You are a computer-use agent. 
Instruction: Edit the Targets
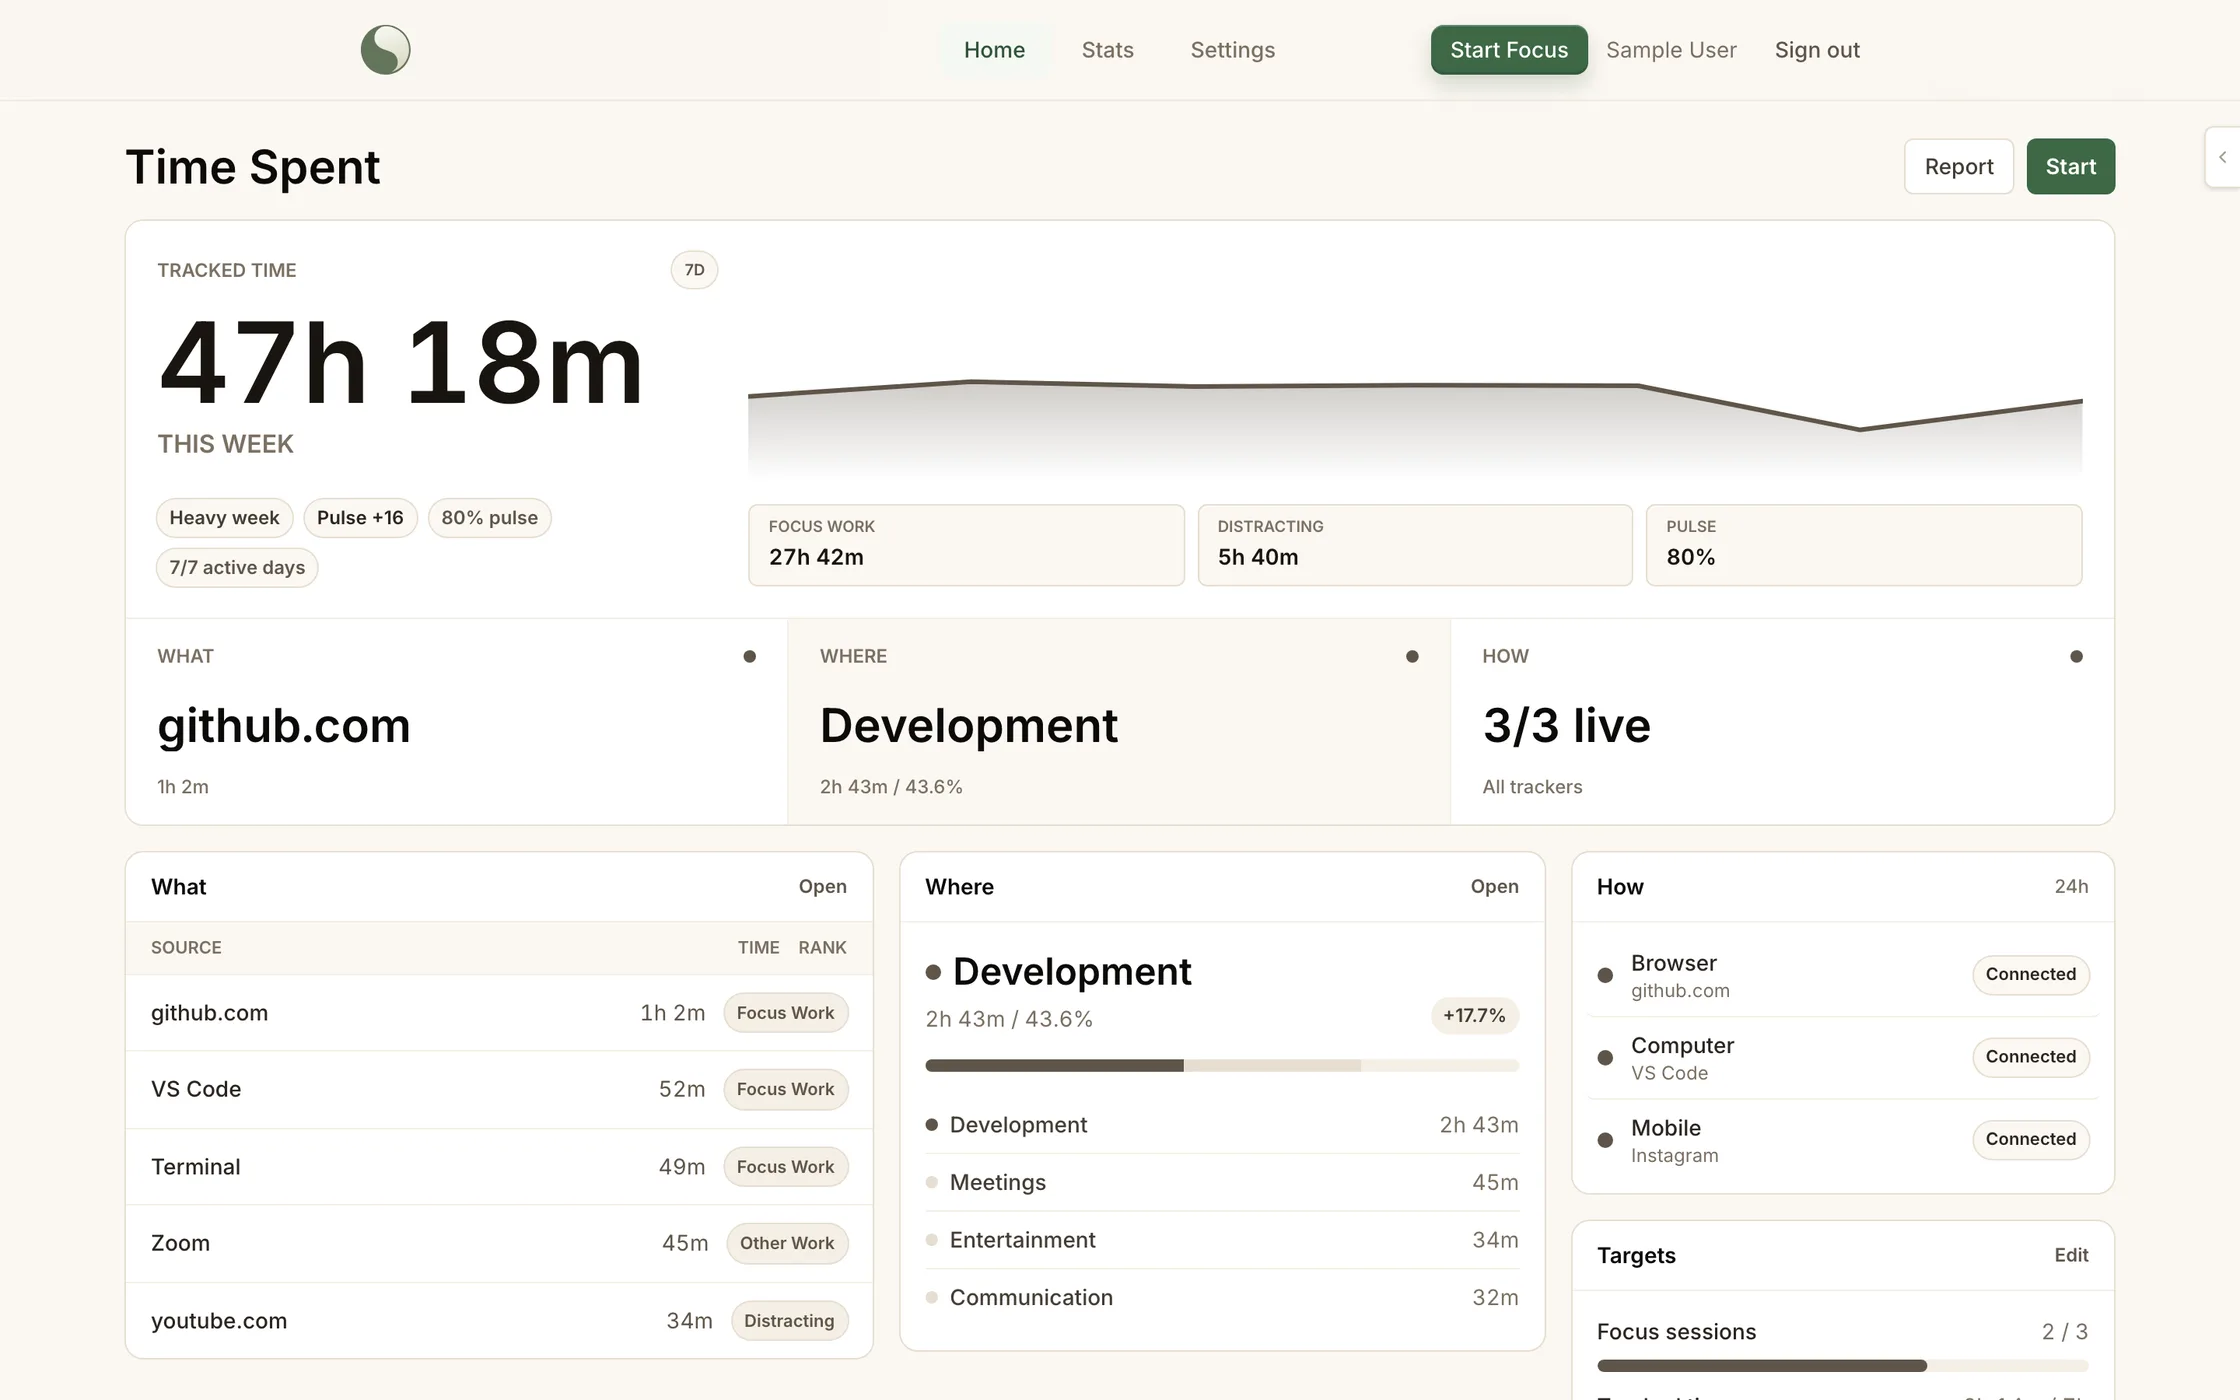point(2071,1255)
